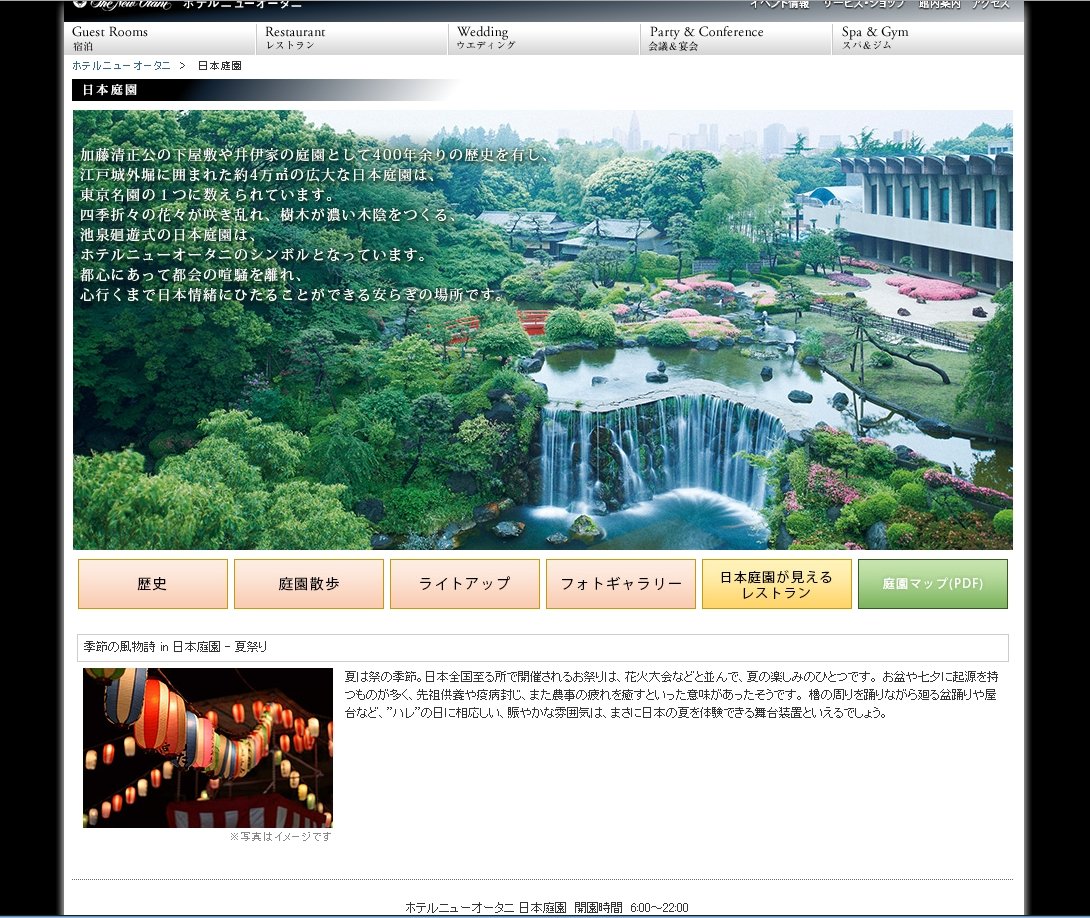Viewport: 1090px width, 918px height.
Task: Open the 庭園マップ(PDF) green button
Action: tap(933, 584)
